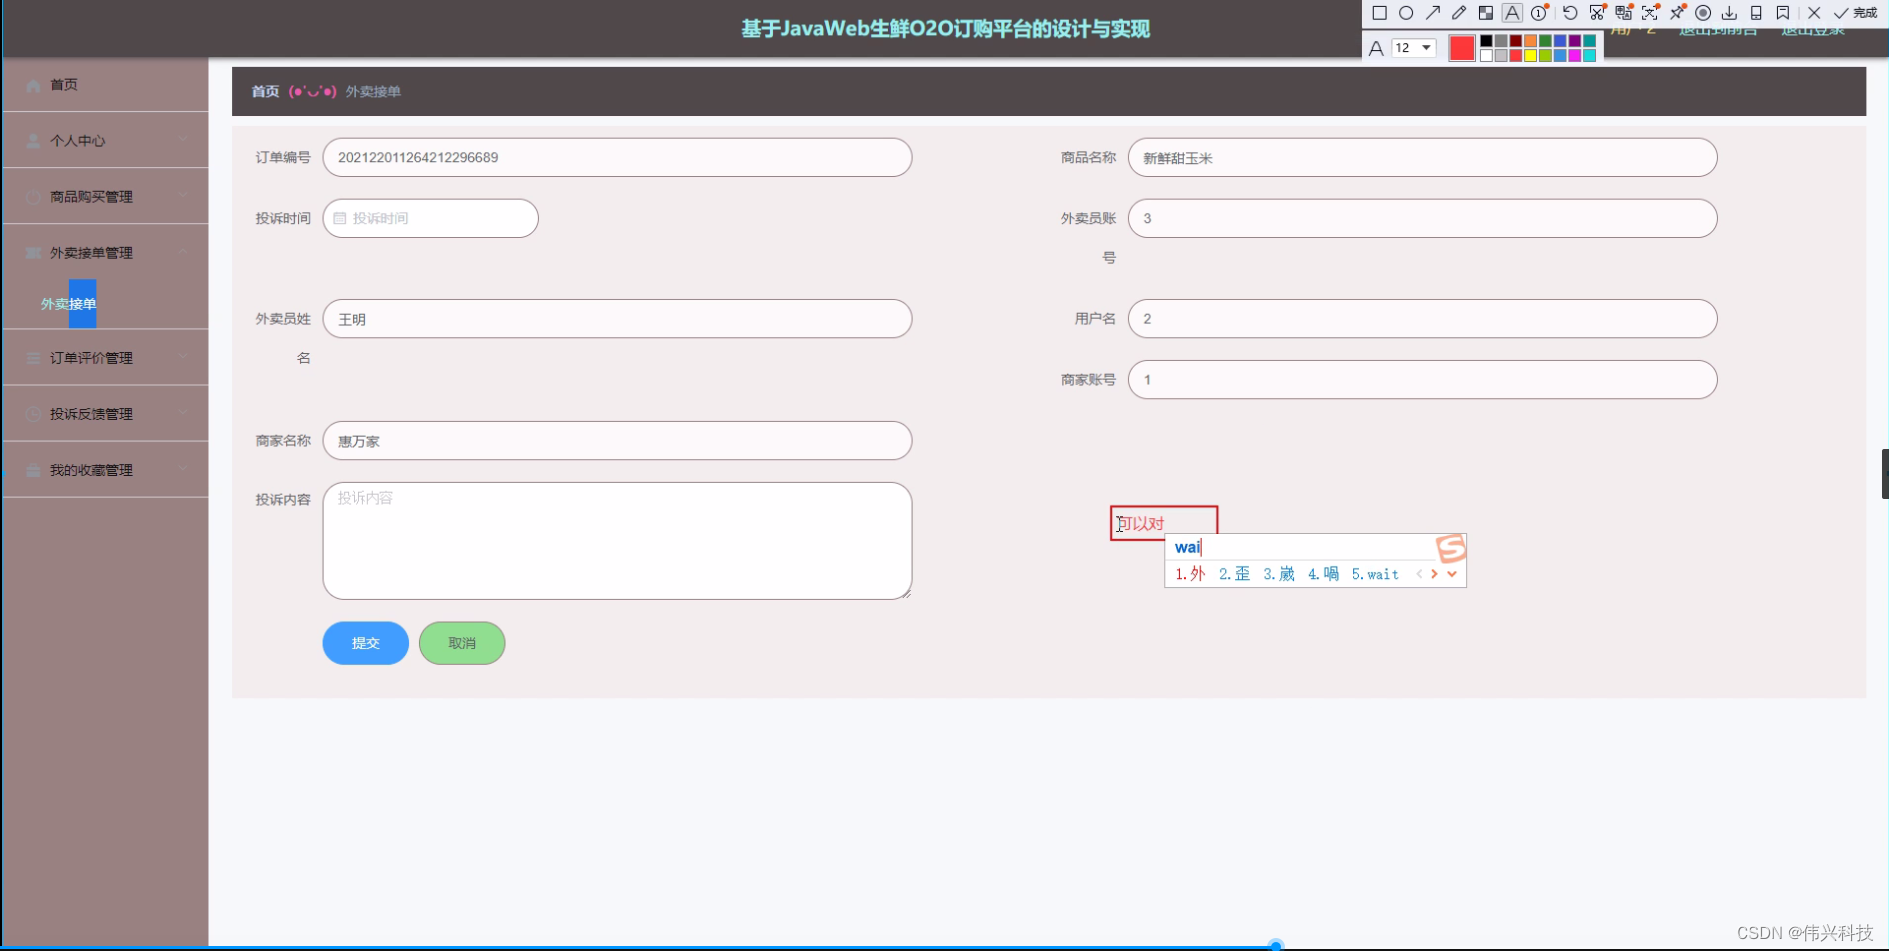Open 首页 in the sidebar menu
Viewport: 1889px width, 951px height.
click(x=62, y=84)
